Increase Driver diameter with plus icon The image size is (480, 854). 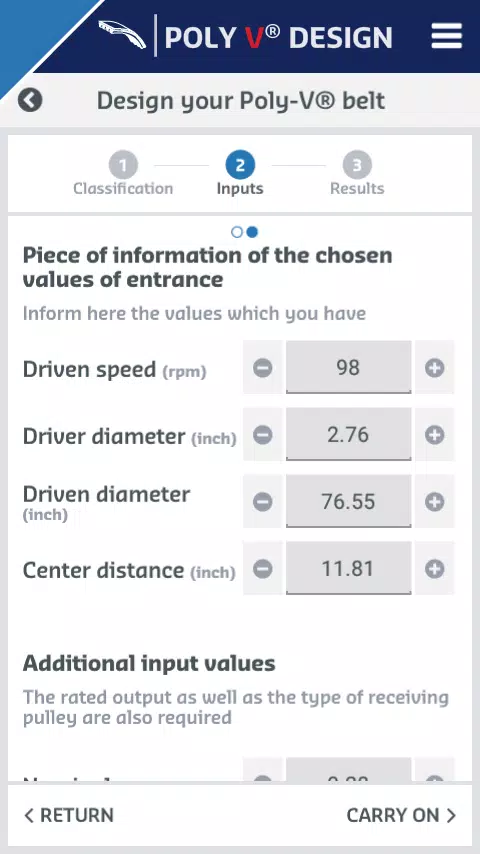434,435
